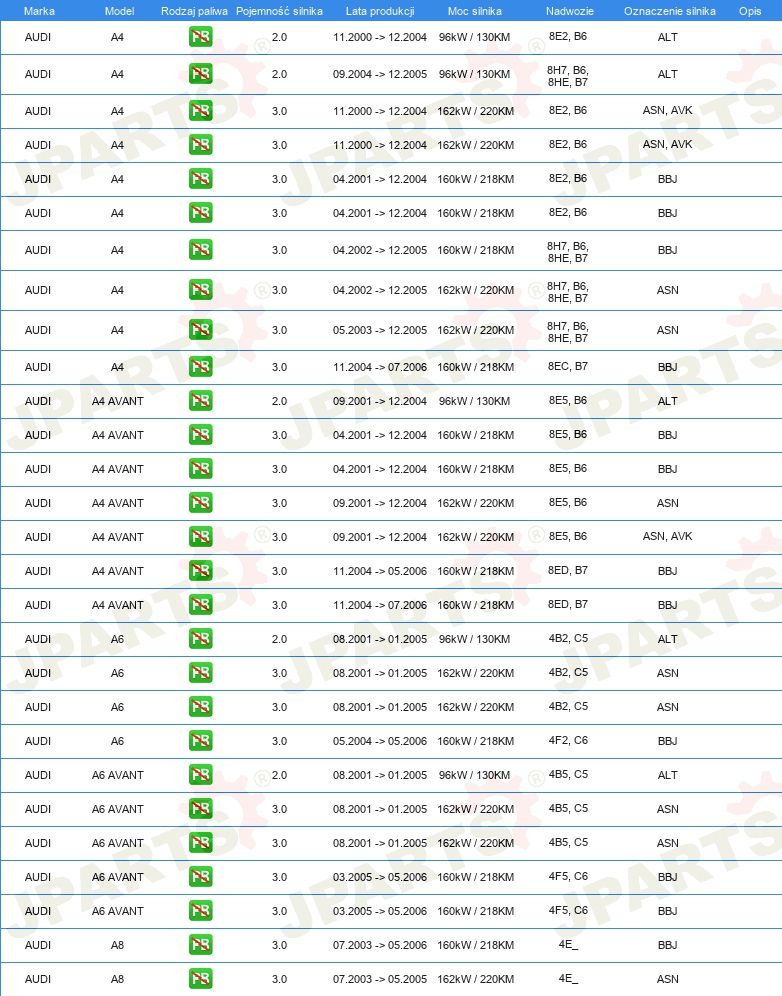This screenshot has width=782, height=996.
Task: Click petrol icon in A6 2.0 ALT row
Action: click(x=201, y=638)
